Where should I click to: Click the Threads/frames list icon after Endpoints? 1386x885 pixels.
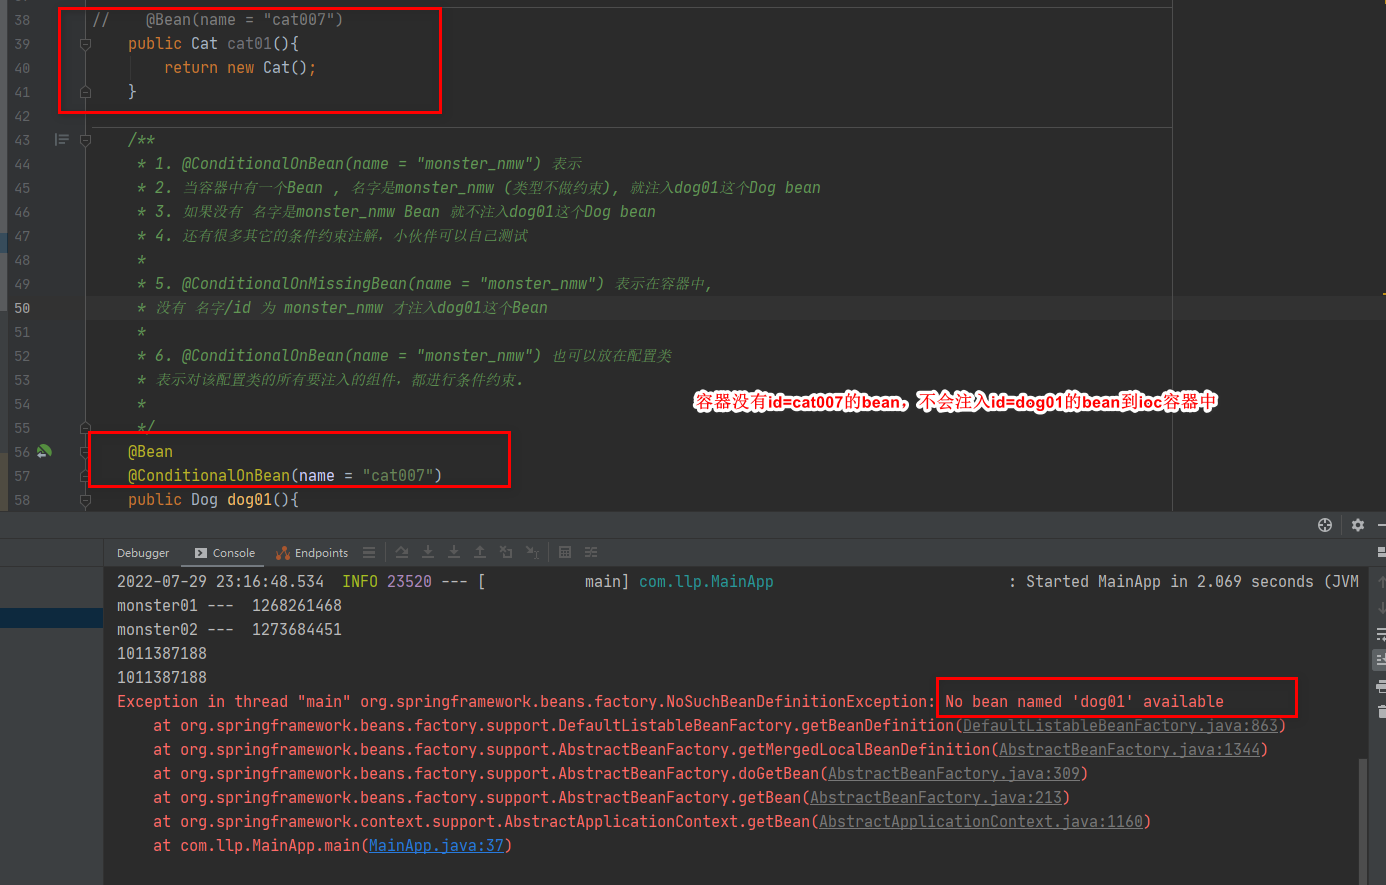(x=369, y=553)
